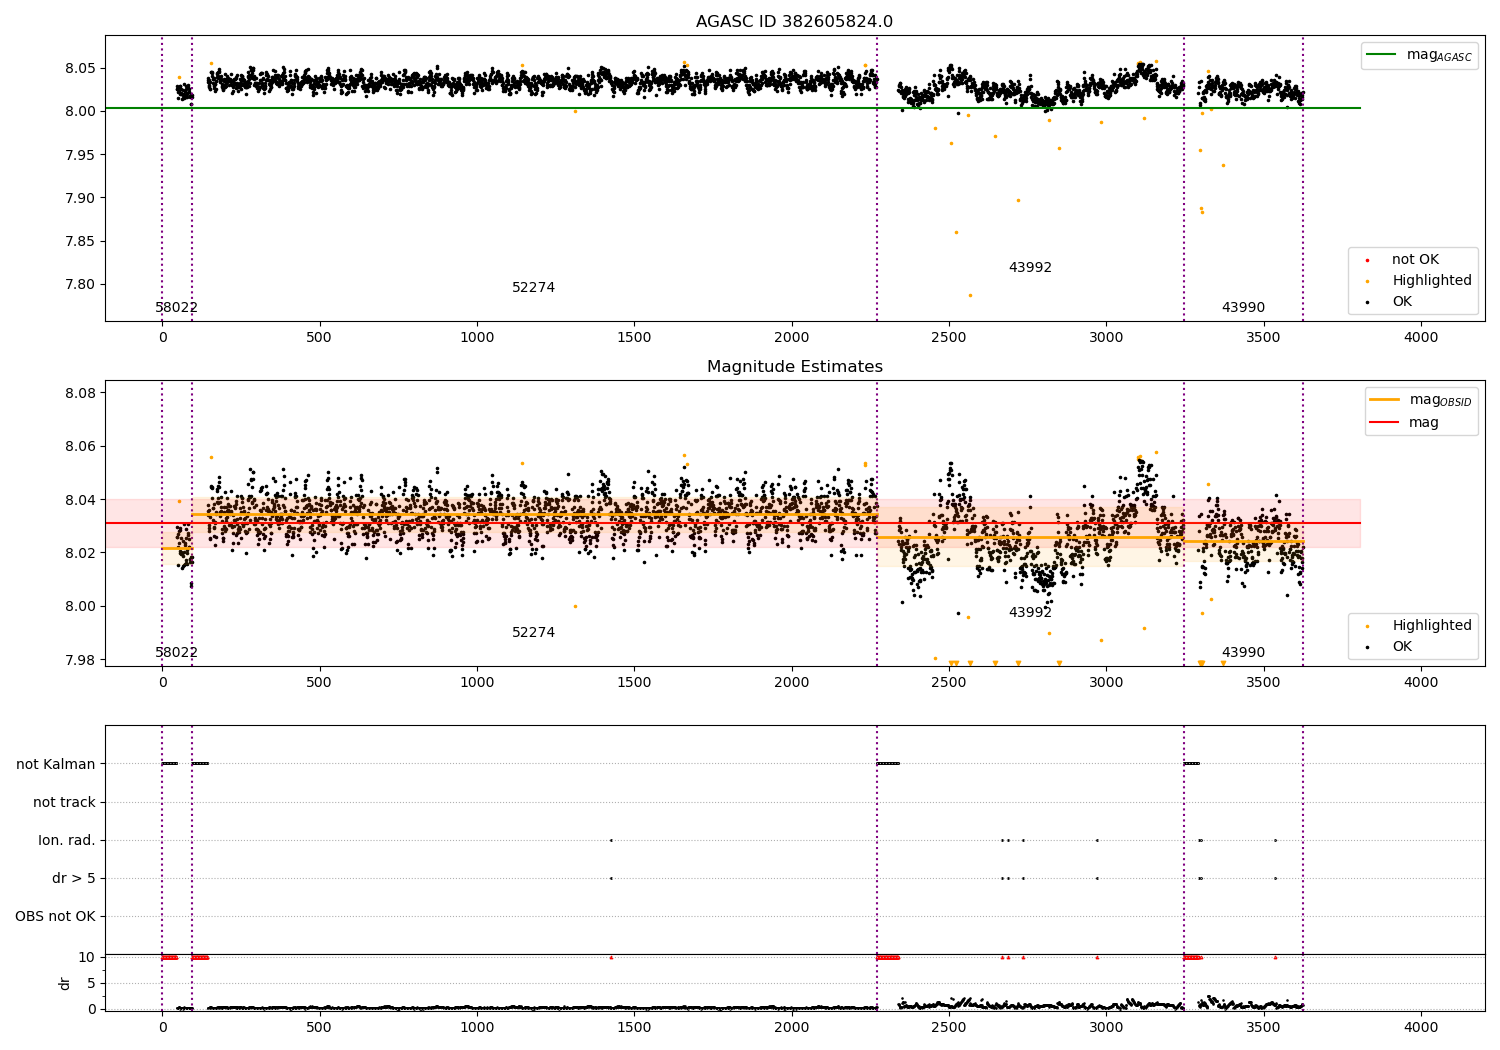Click the green mag AGASC legend line
The height and width of the screenshot is (1050, 1500).
point(1382,55)
